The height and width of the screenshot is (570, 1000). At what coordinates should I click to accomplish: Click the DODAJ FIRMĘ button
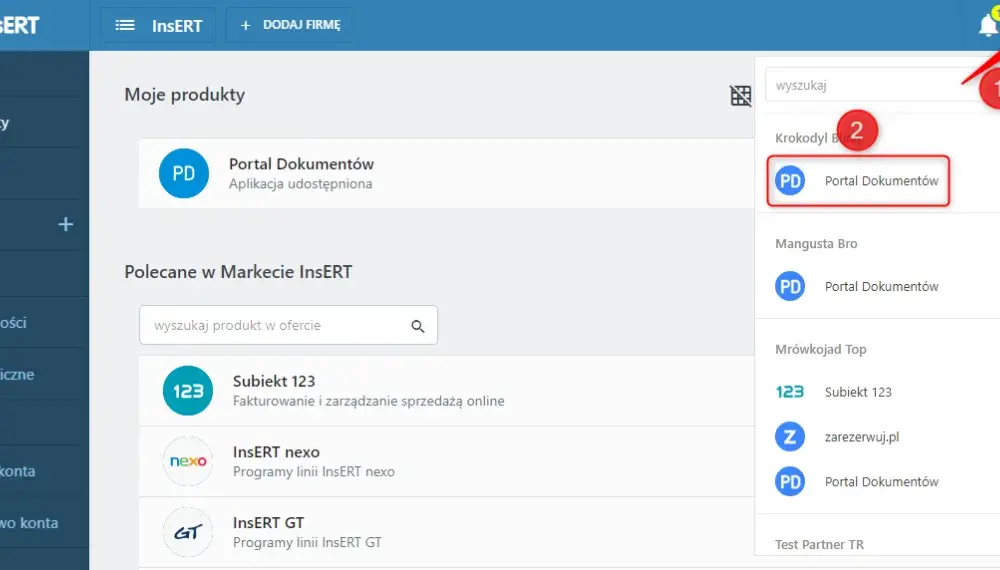point(290,25)
